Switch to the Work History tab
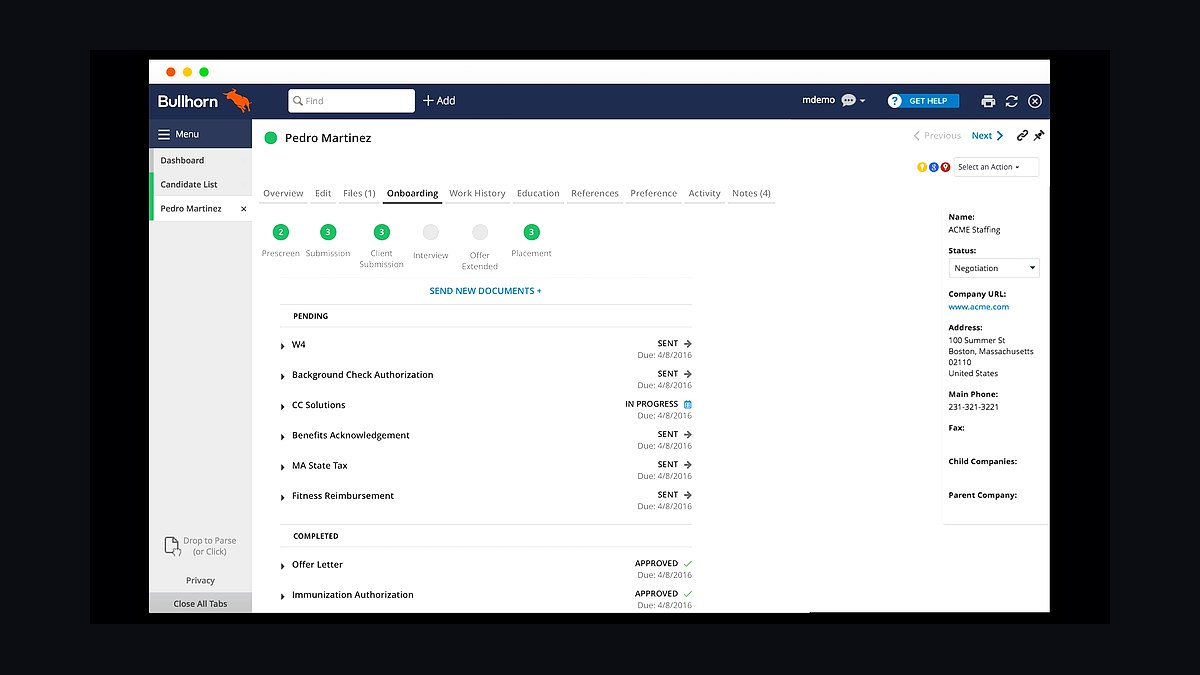1200x675 pixels. tap(477, 193)
